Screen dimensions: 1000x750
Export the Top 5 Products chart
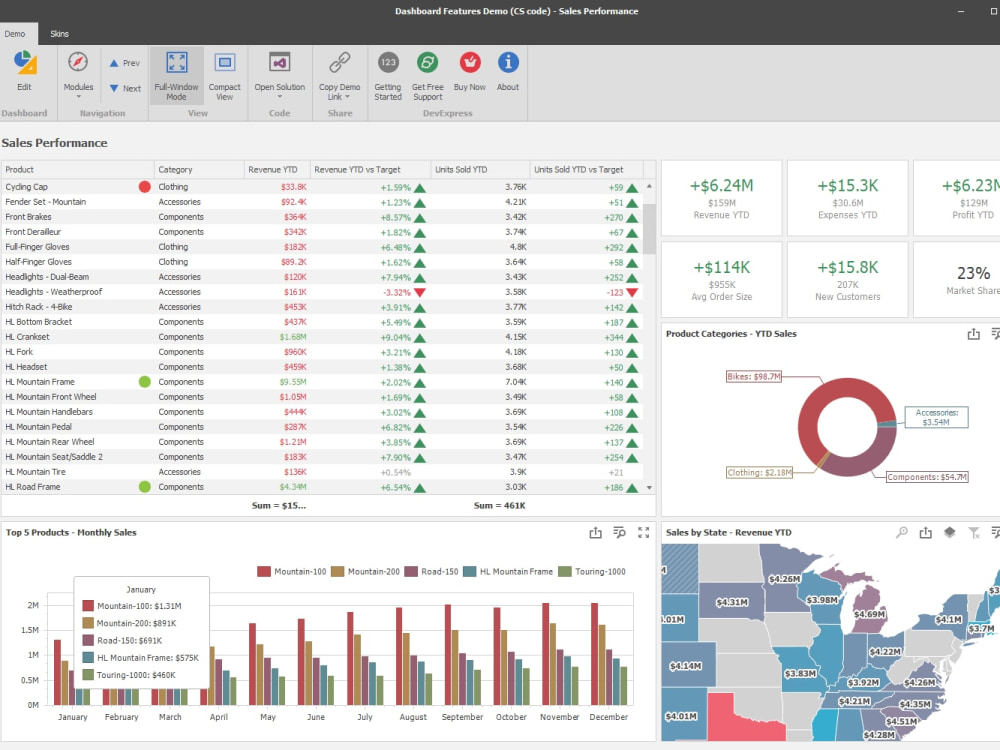point(595,533)
